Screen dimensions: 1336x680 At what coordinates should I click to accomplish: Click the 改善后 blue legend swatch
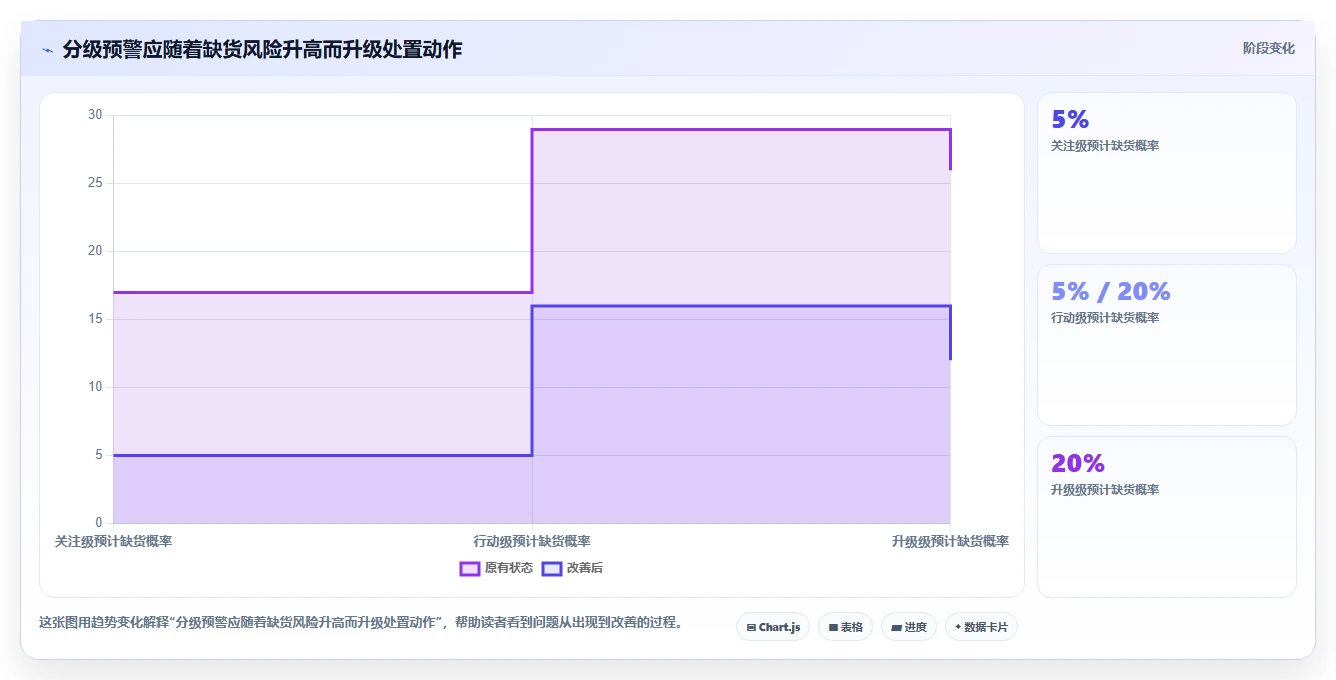552,568
